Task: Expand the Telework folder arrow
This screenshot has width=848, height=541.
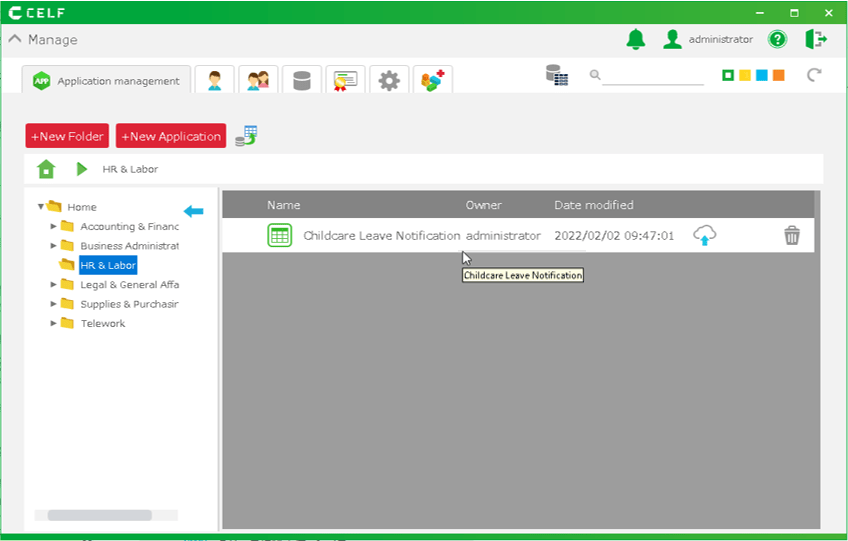Action: point(54,323)
